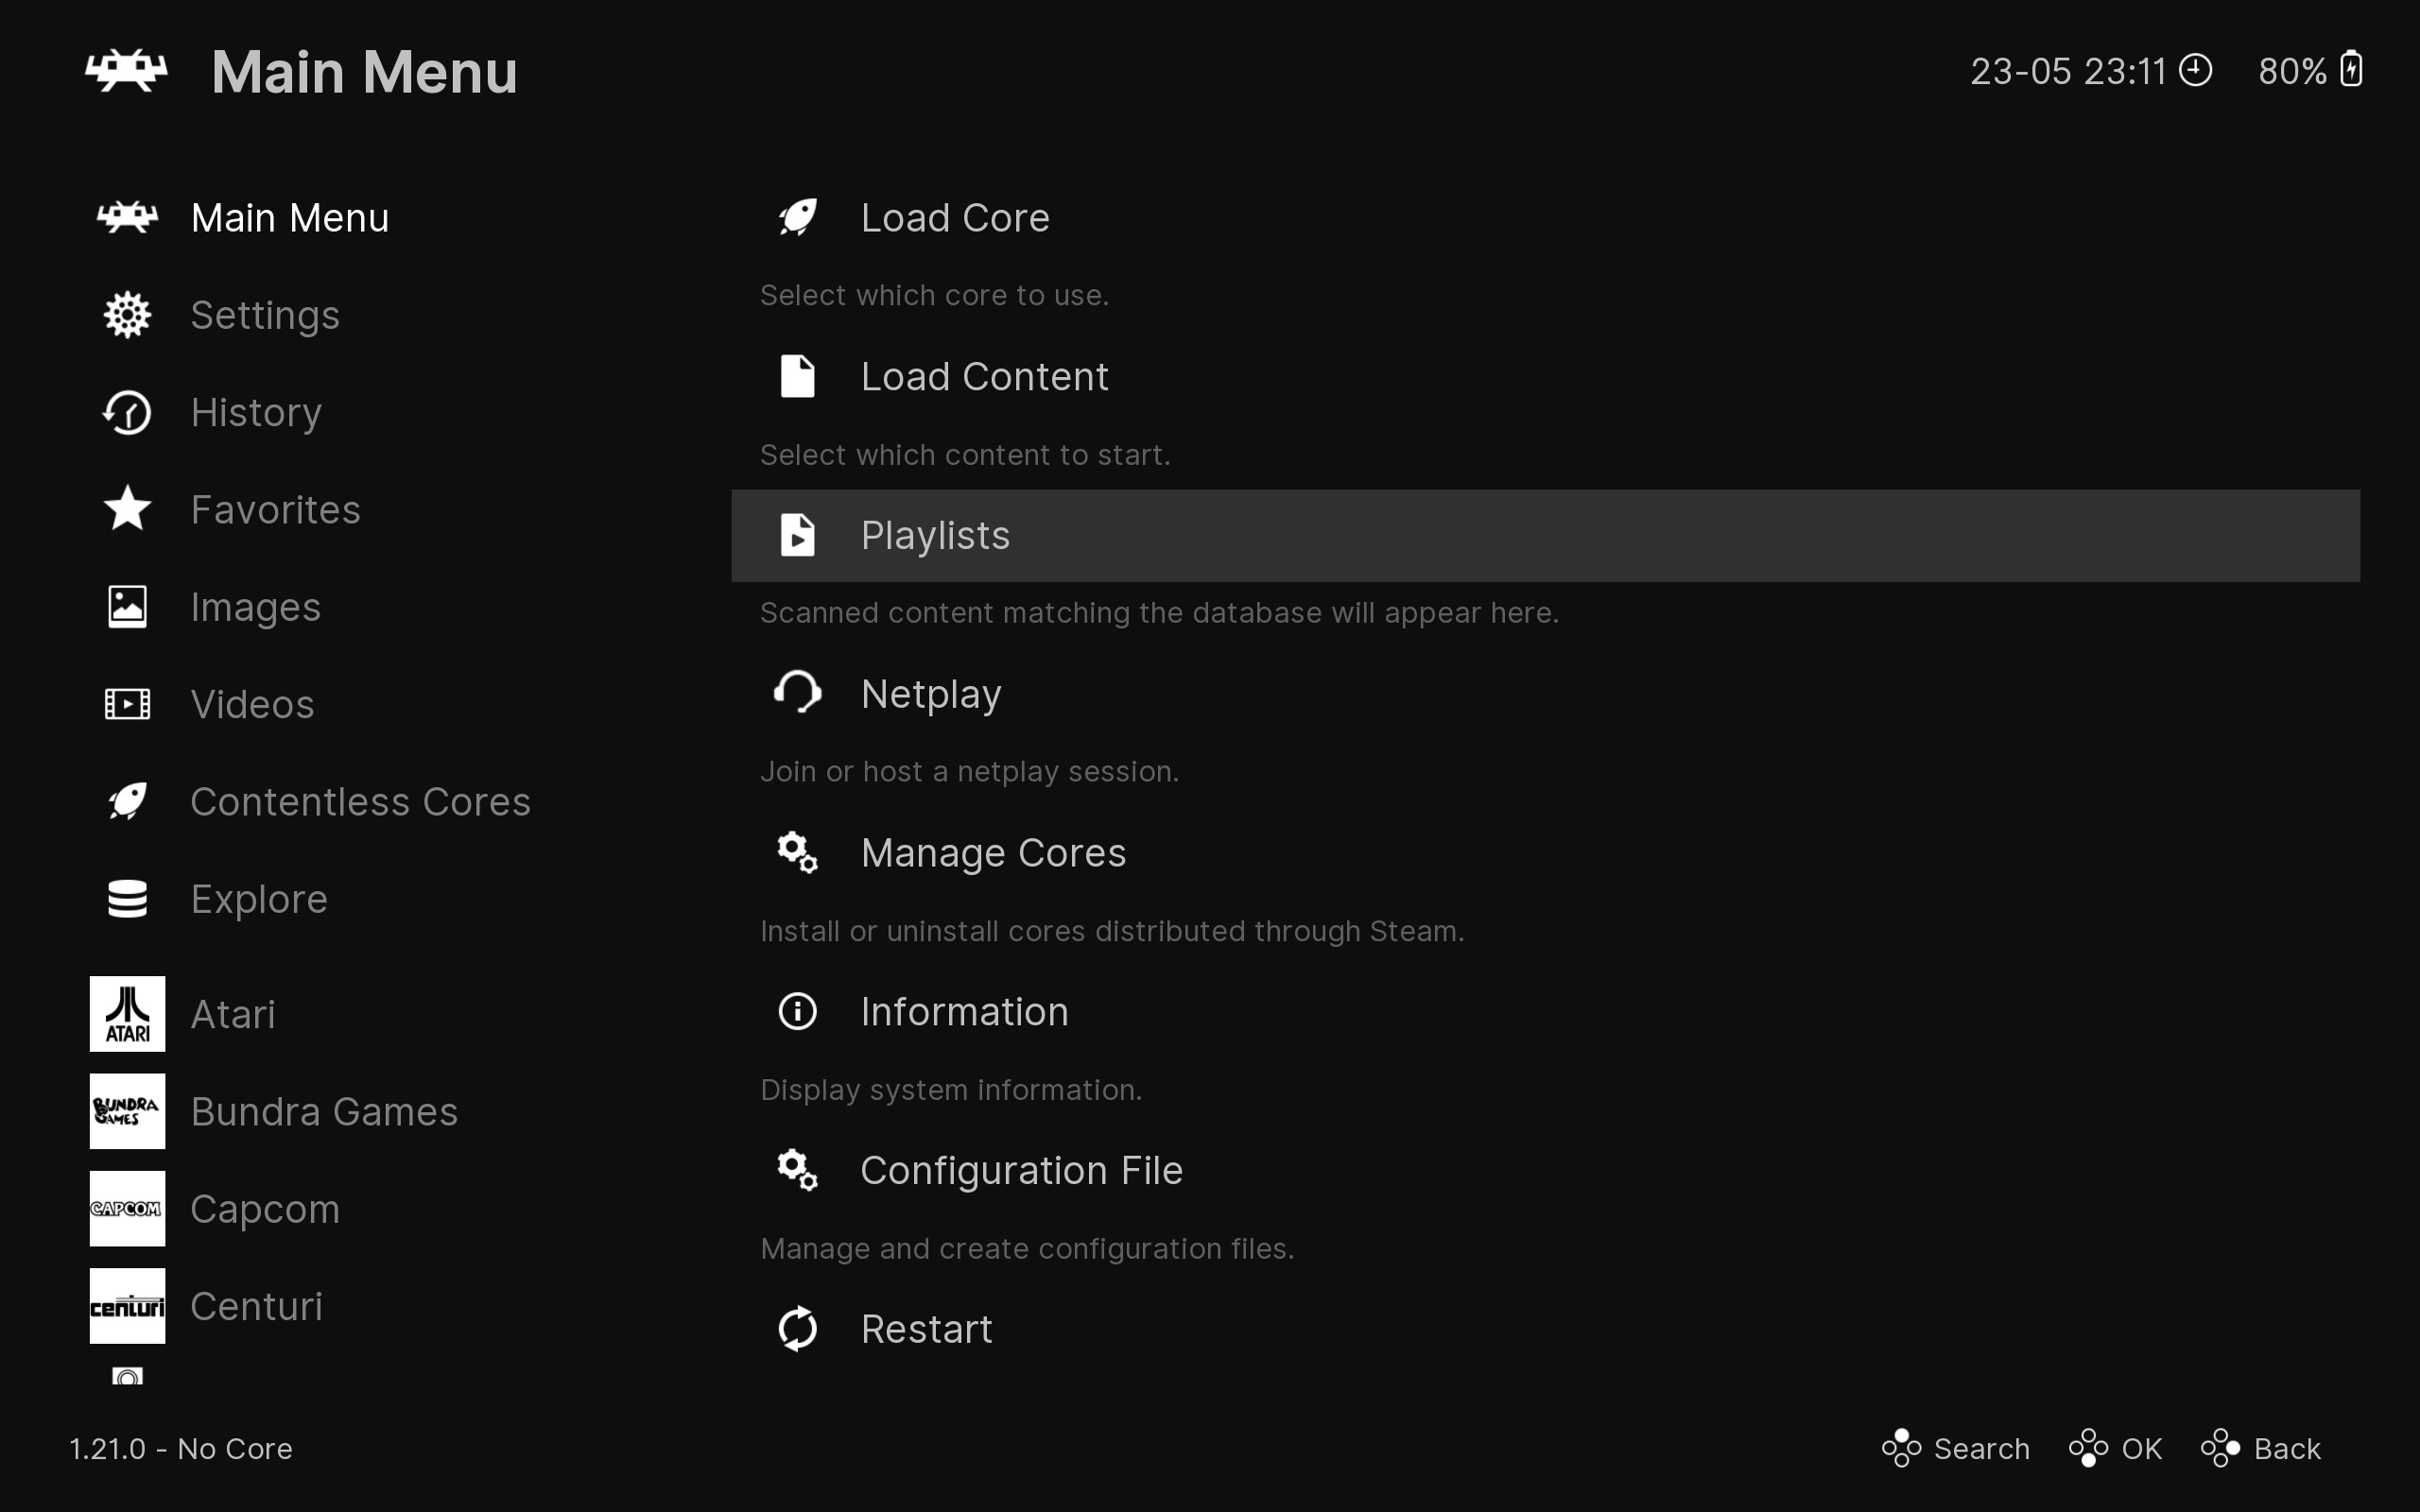Click the Netplay headset icon

pos(797,693)
